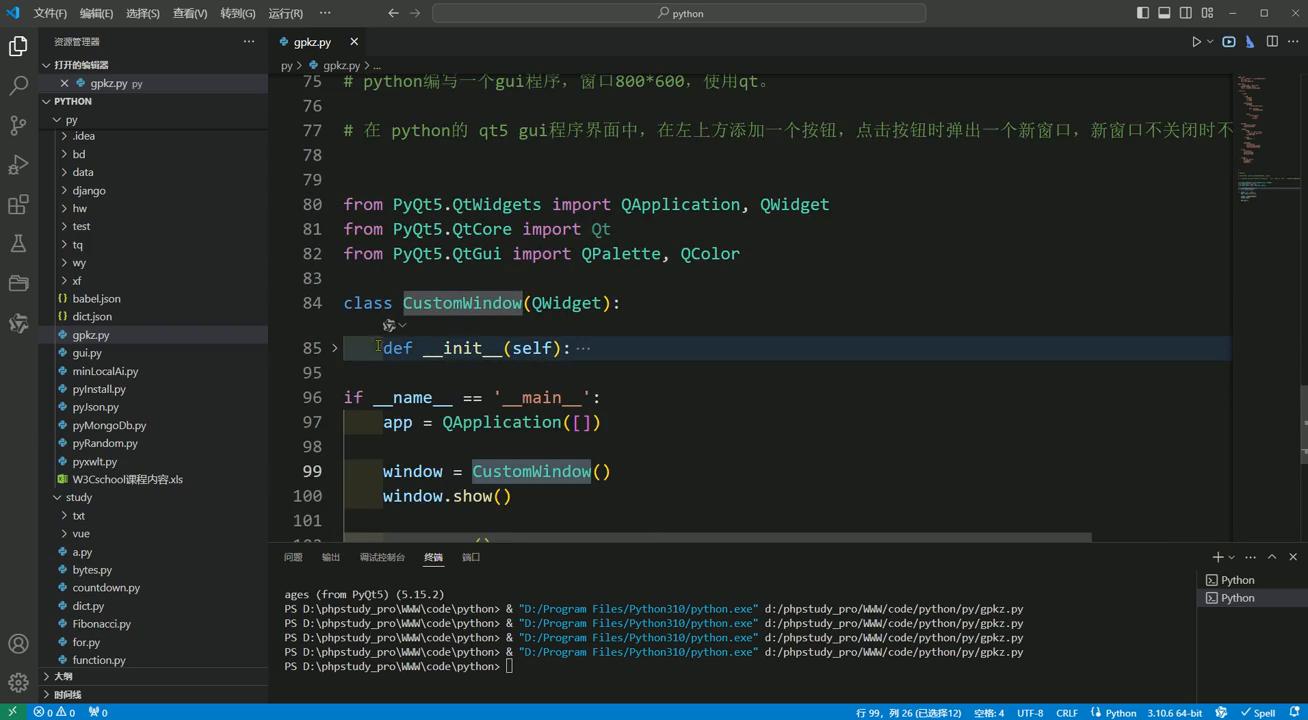Image resolution: width=1308 pixels, height=720 pixels.
Task: Split the editor to the right
Action: [x=1272, y=42]
